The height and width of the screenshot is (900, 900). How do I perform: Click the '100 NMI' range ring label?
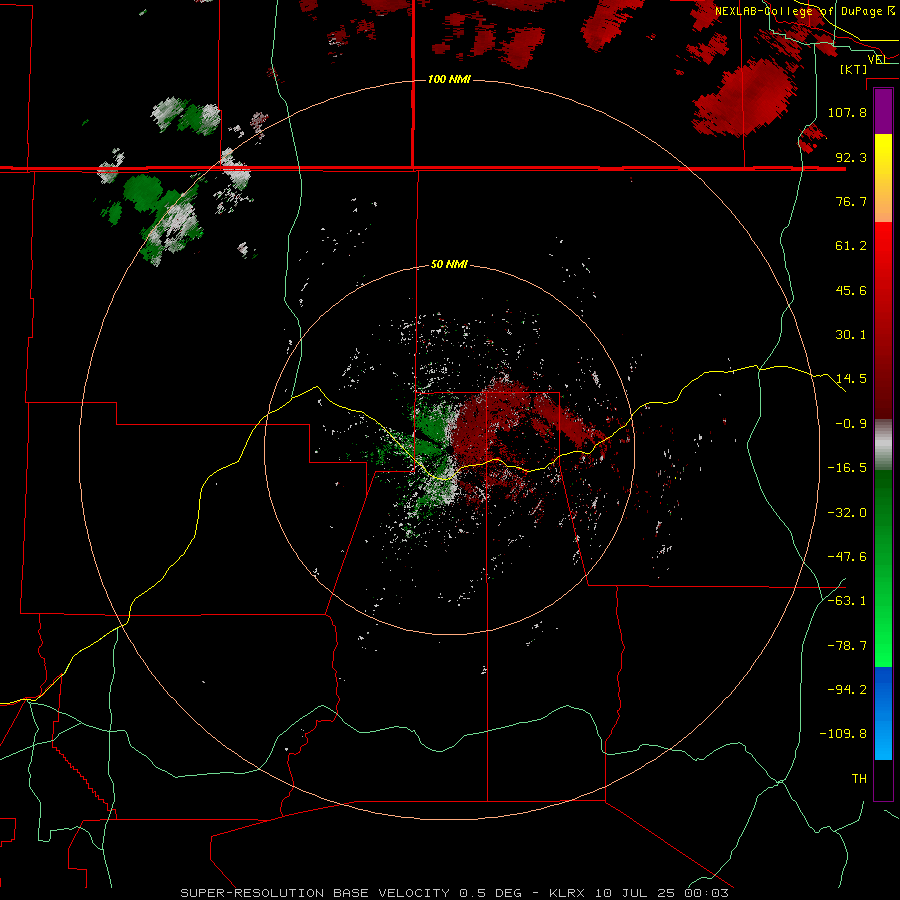point(449,79)
